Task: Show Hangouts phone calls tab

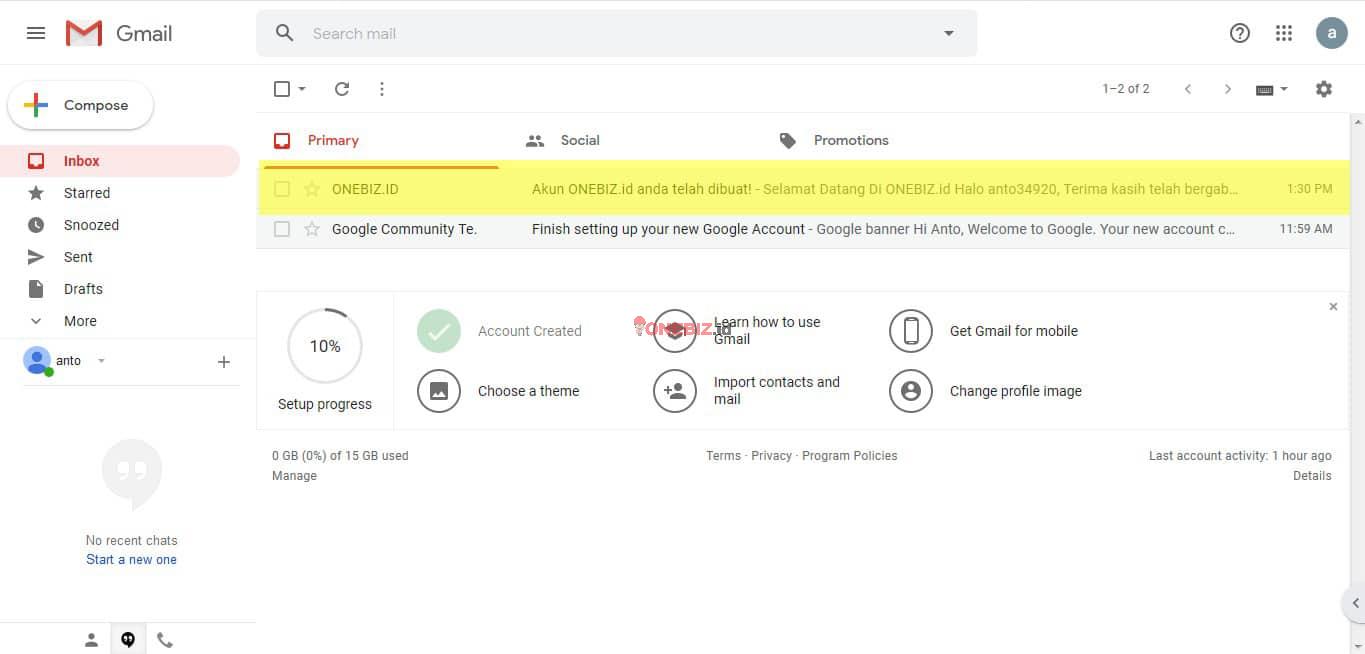Action: [x=165, y=640]
